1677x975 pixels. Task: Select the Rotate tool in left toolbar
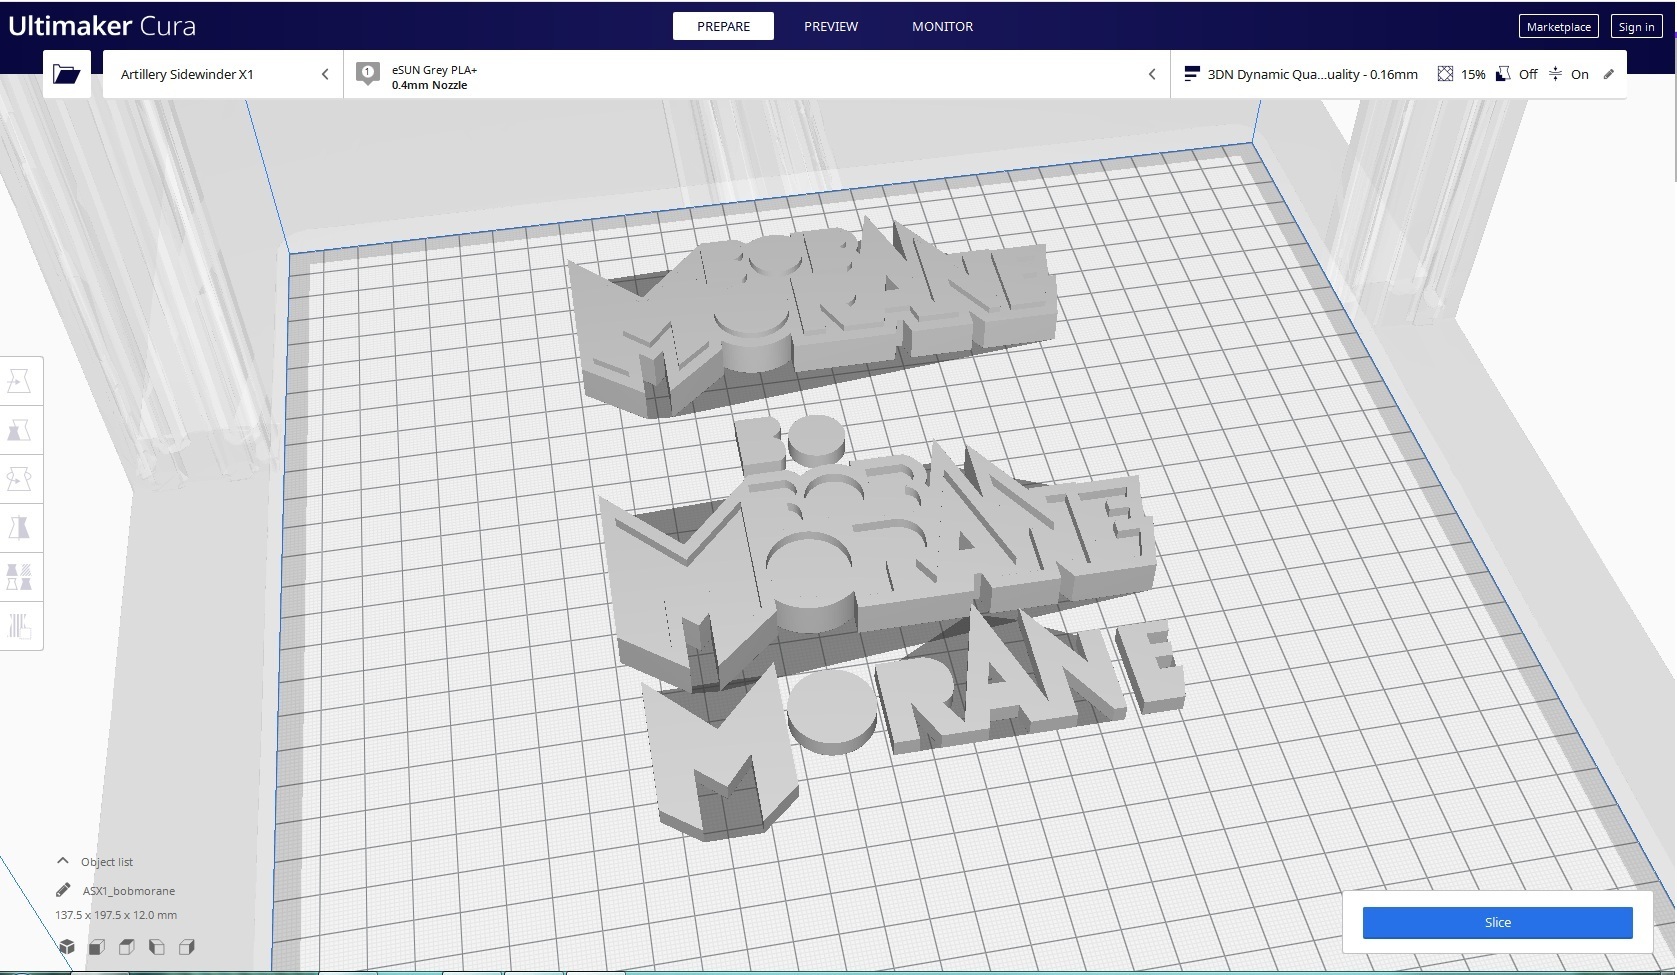click(20, 479)
